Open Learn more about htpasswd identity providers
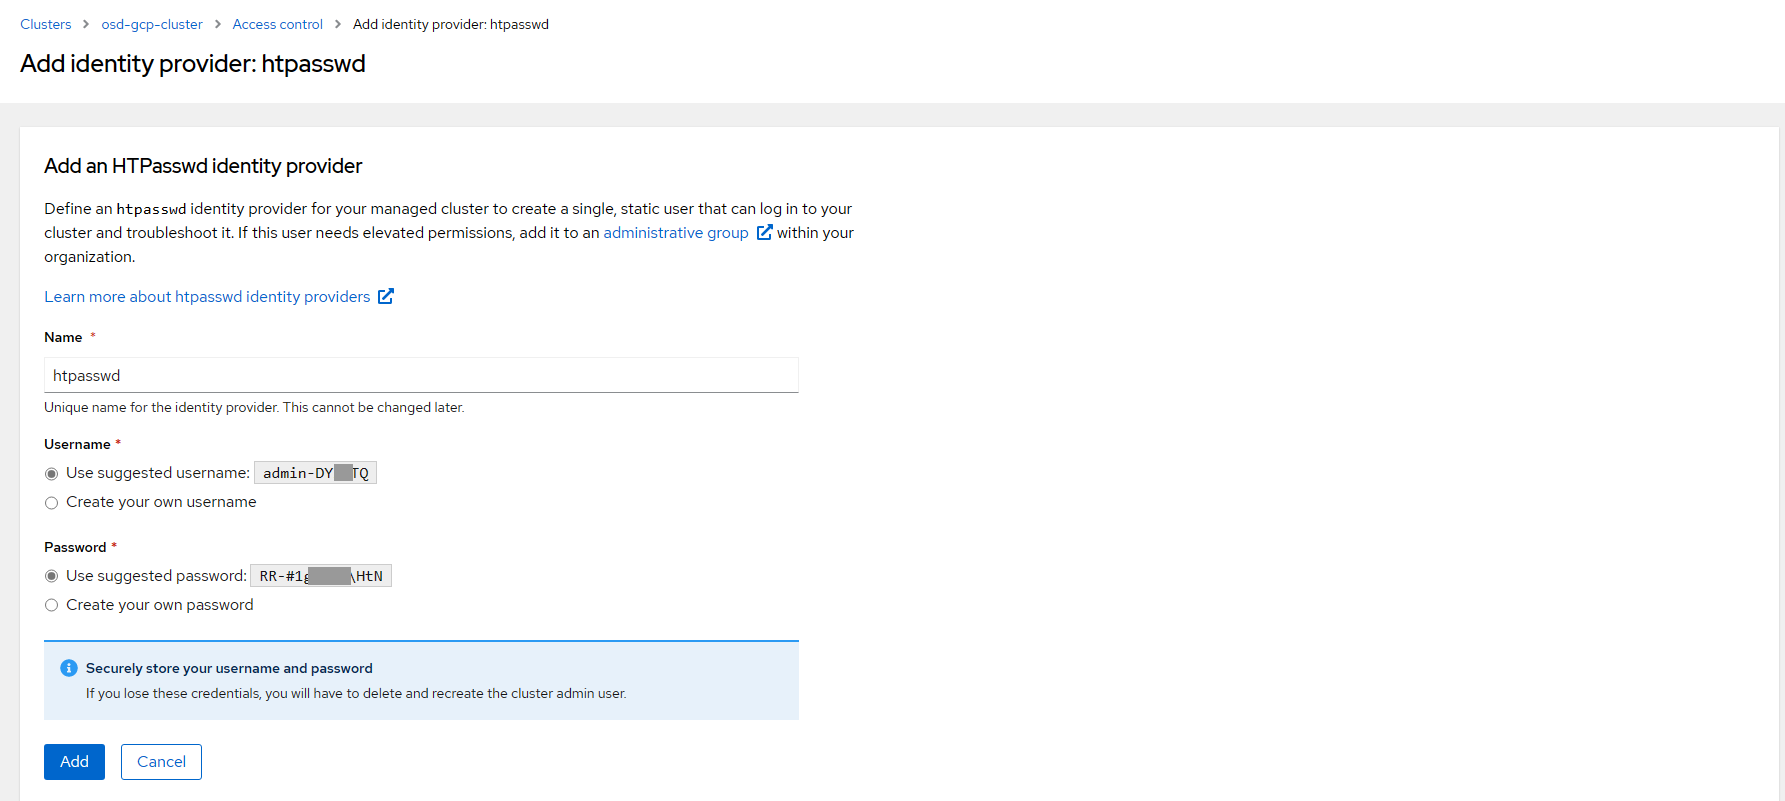Screen dimensions: 1785x801 pyautogui.click(x=207, y=297)
